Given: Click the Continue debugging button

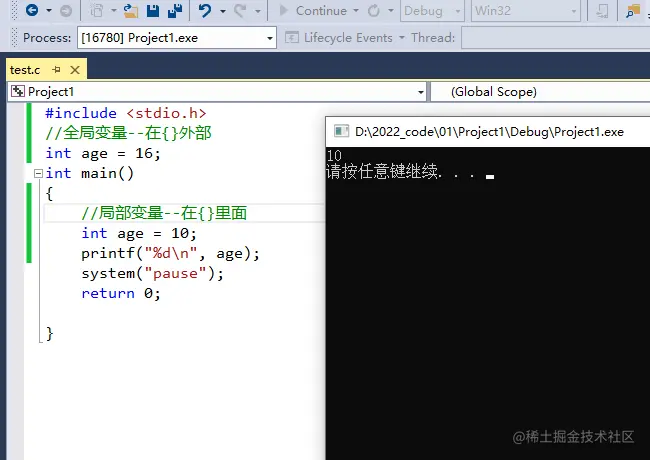Looking at the screenshot, I should pyautogui.click(x=313, y=11).
